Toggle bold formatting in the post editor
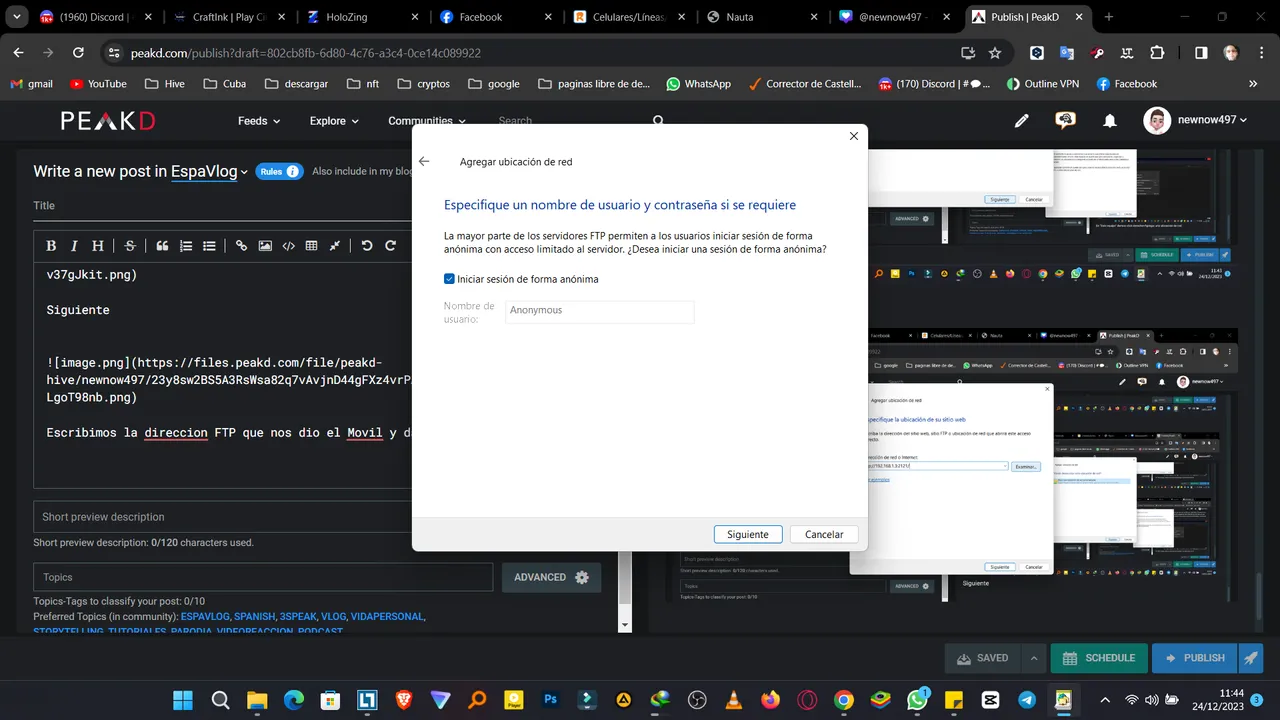The height and width of the screenshot is (720, 1280). [x=51, y=246]
